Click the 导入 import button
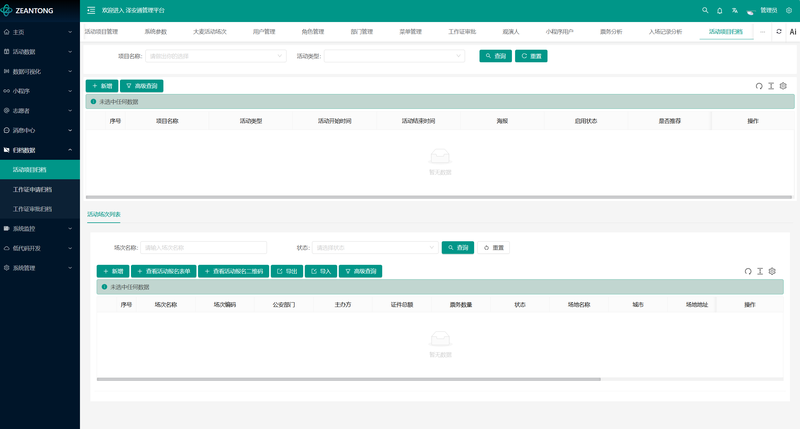This screenshot has height=429, width=800. [x=321, y=271]
